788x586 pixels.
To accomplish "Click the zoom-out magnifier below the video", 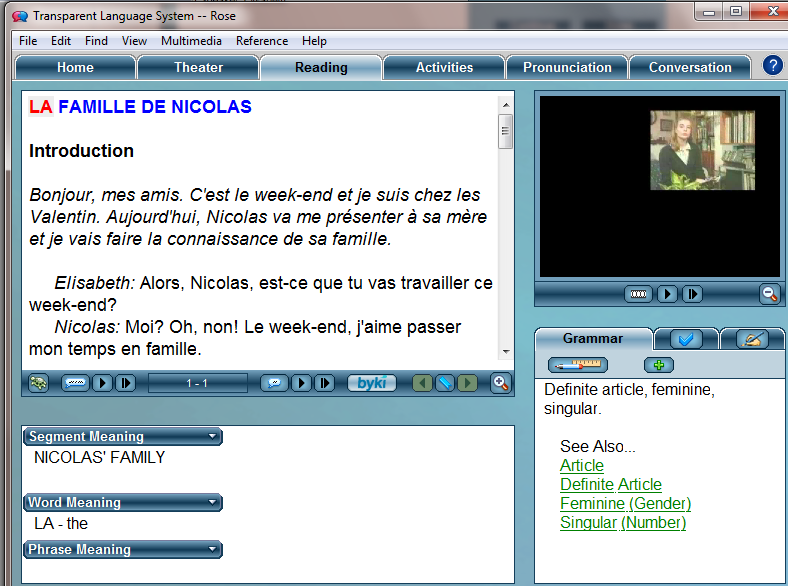I will coord(769,294).
